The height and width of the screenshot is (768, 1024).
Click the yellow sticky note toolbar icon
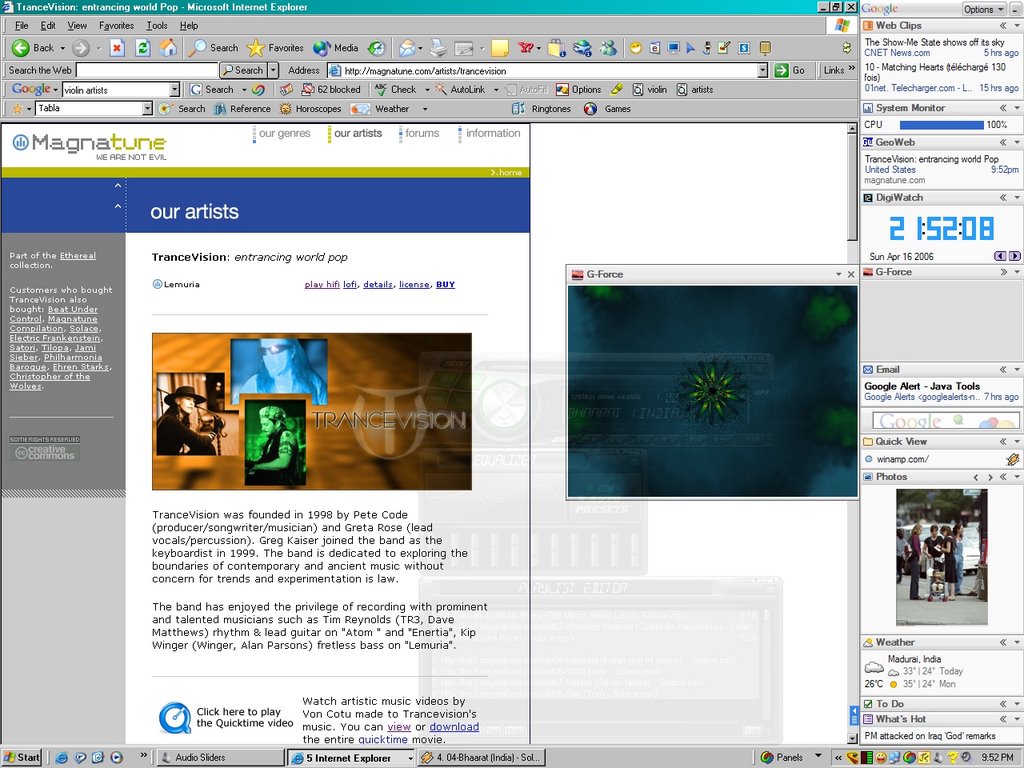pos(500,48)
